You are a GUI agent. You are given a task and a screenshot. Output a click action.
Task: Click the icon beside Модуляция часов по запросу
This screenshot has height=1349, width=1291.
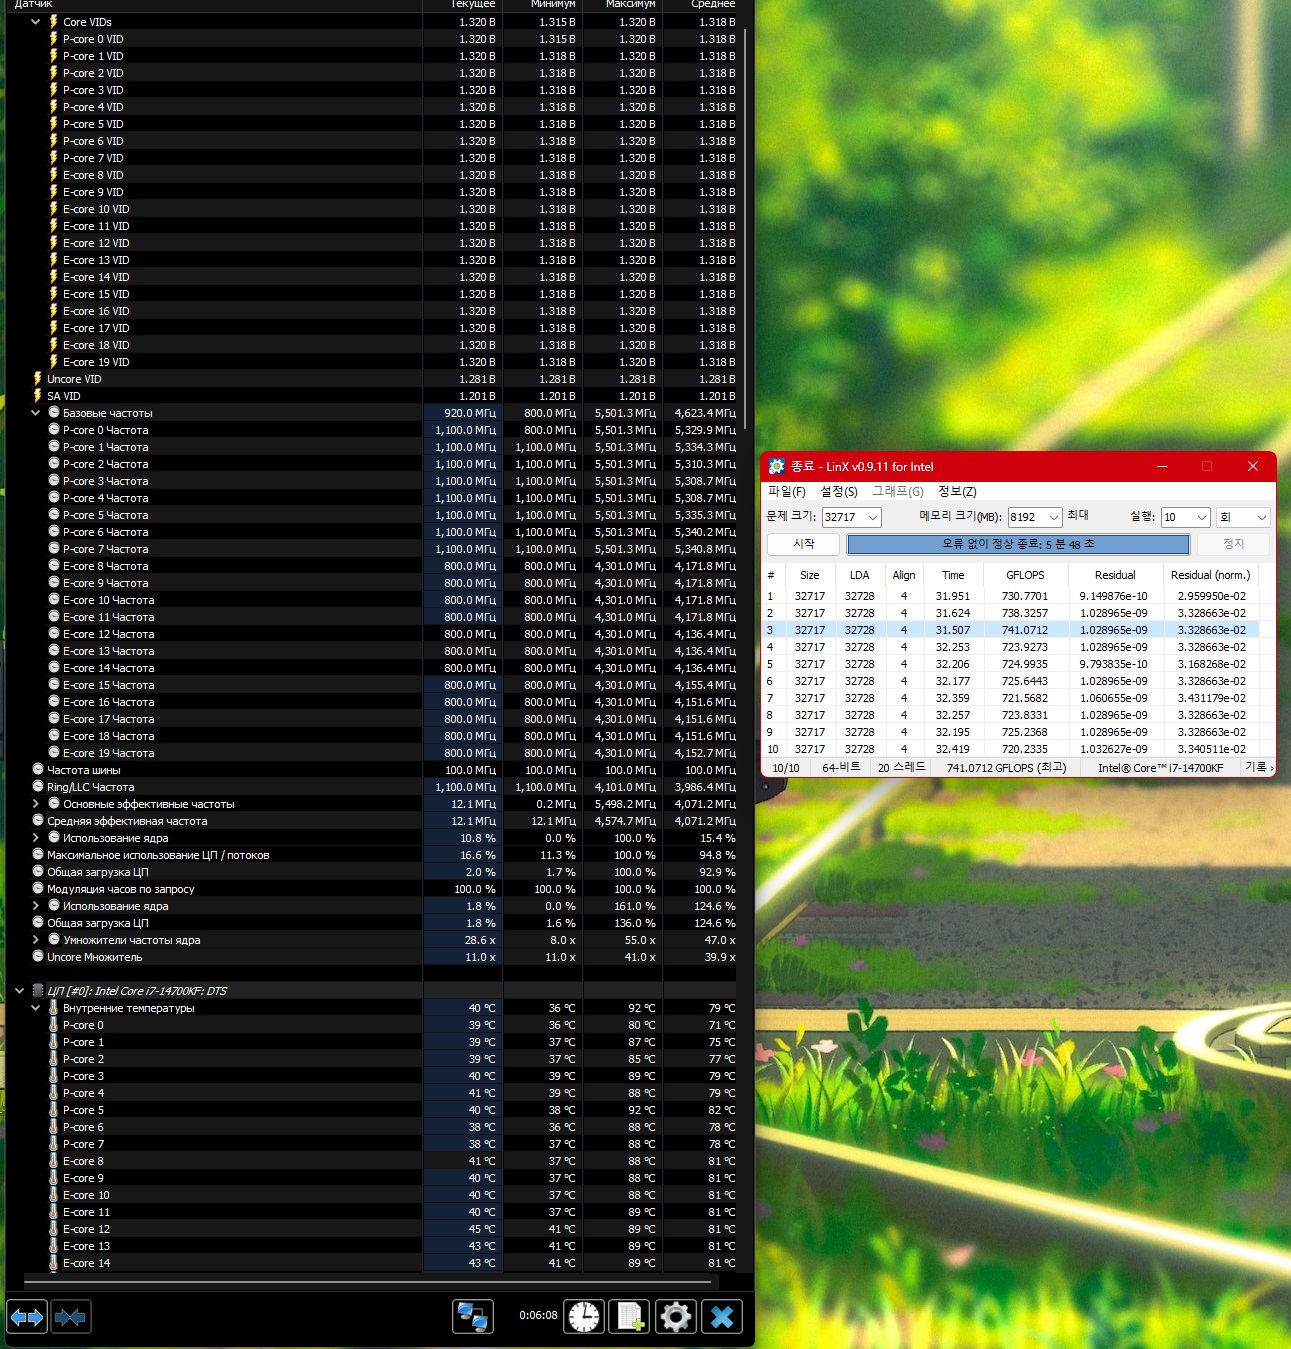[38, 888]
